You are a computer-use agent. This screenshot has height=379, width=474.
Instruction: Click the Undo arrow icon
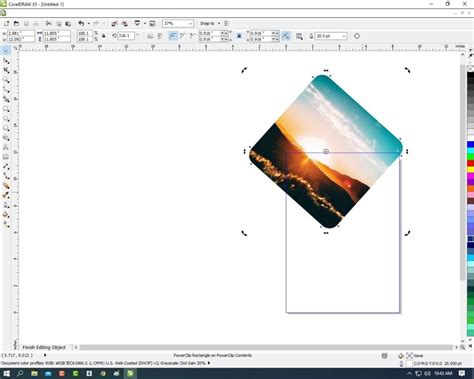tap(81, 23)
